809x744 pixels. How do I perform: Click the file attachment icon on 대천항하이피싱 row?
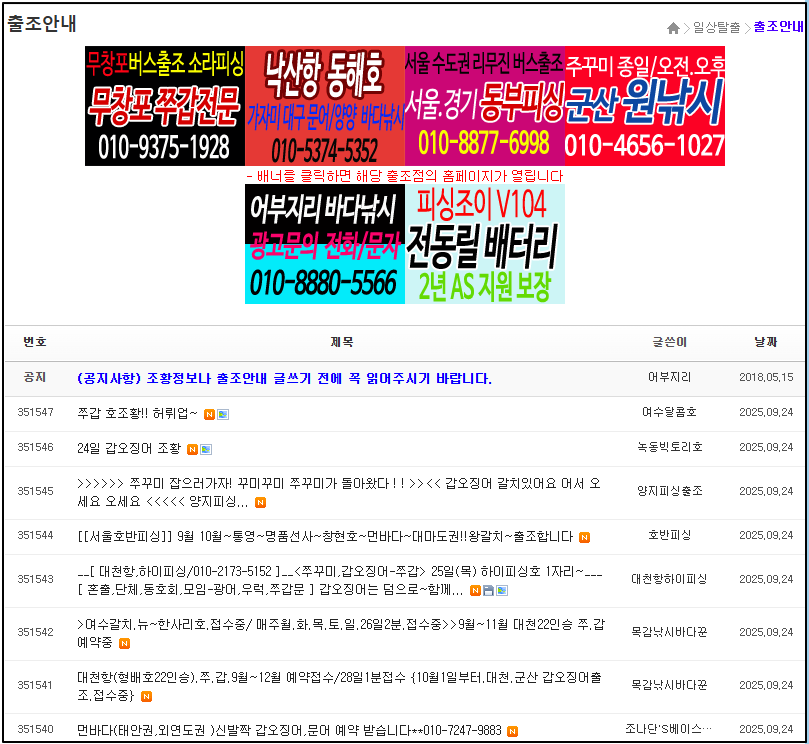486,589
